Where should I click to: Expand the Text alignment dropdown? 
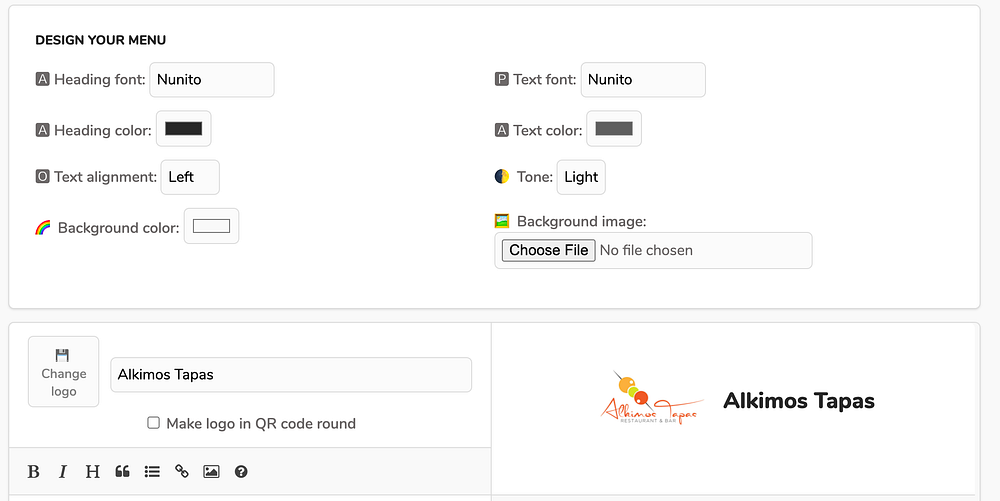pyautogui.click(x=190, y=177)
